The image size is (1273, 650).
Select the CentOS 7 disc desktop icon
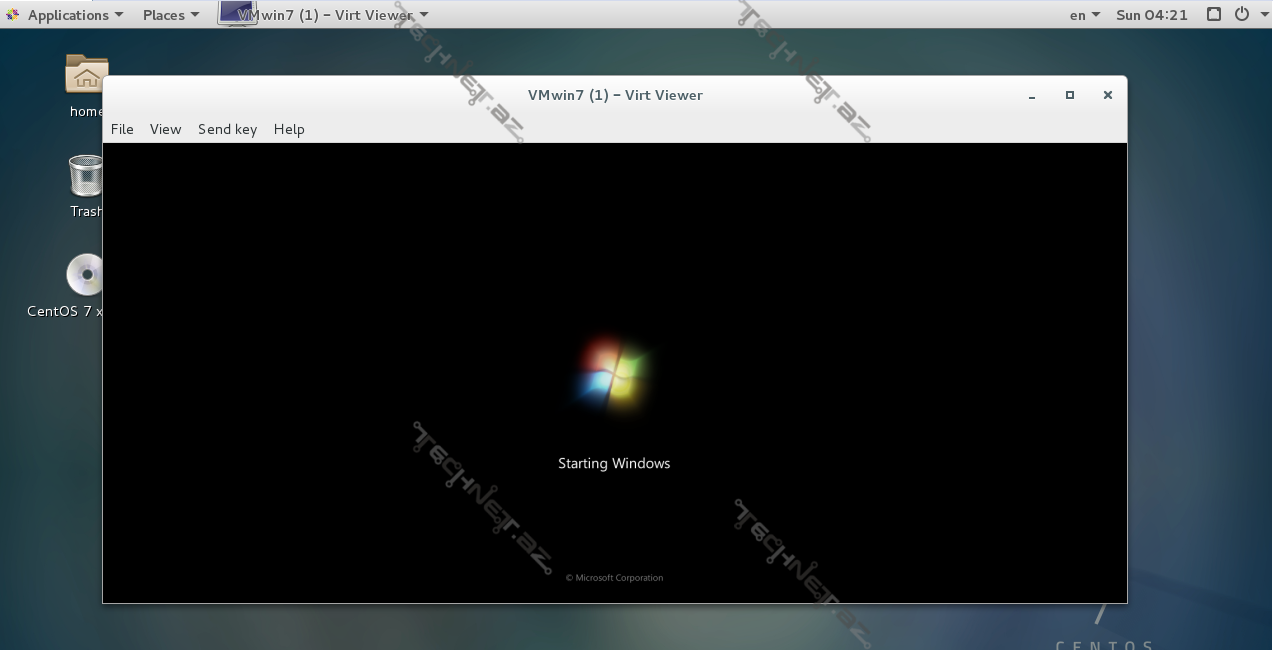(x=85, y=276)
